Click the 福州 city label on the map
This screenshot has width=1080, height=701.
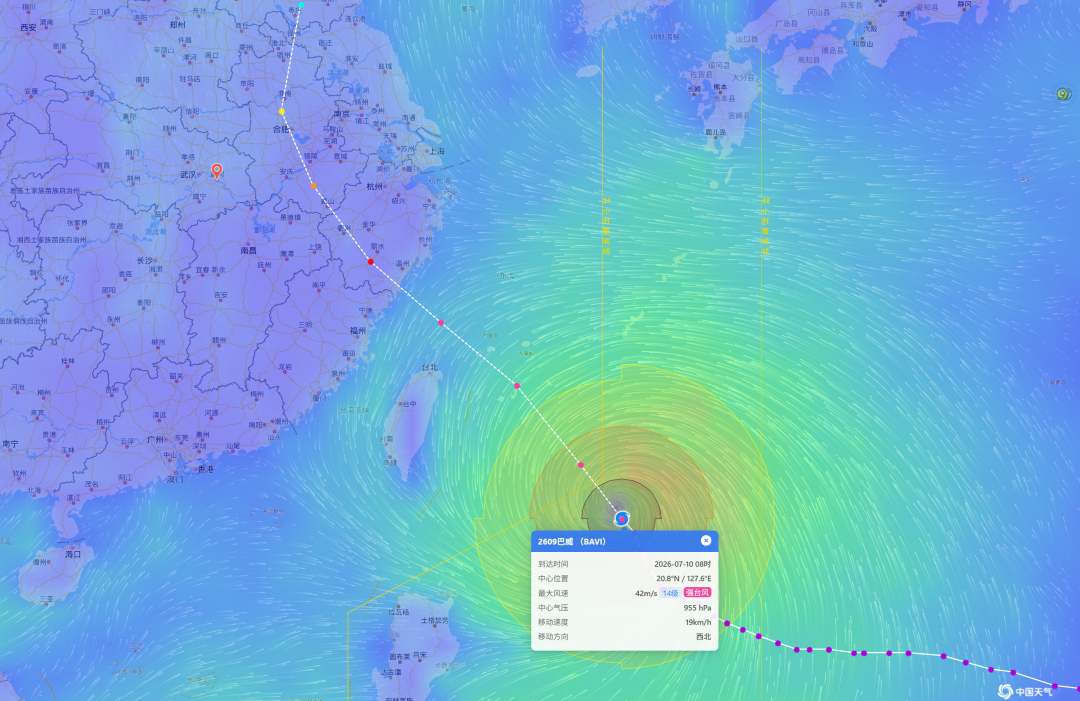pyautogui.click(x=357, y=331)
